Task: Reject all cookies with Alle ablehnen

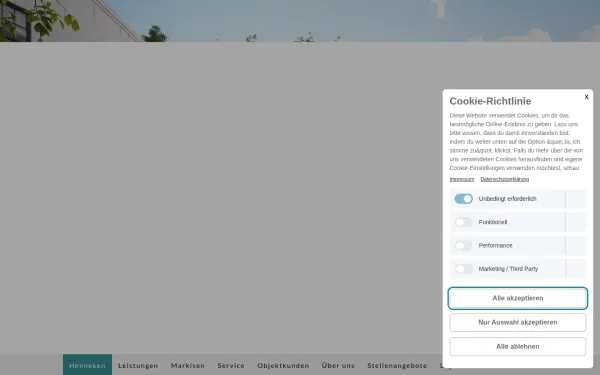Action: coord(517,346)
